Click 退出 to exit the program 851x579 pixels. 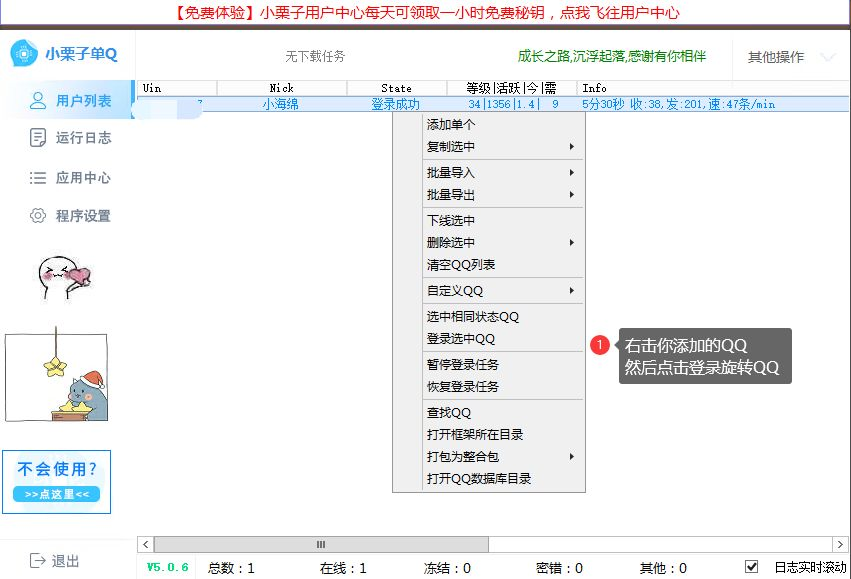tap(66, 561)
